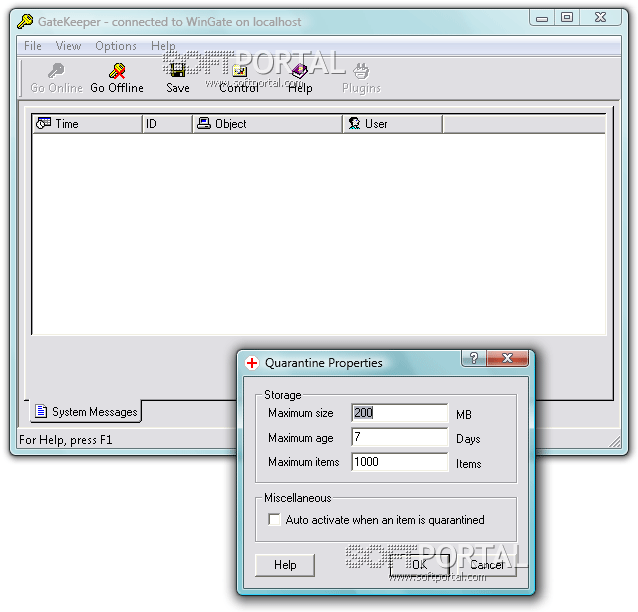Click the Help book icon in toolbar
638x612 pixels.
click(x=300, y=71)
